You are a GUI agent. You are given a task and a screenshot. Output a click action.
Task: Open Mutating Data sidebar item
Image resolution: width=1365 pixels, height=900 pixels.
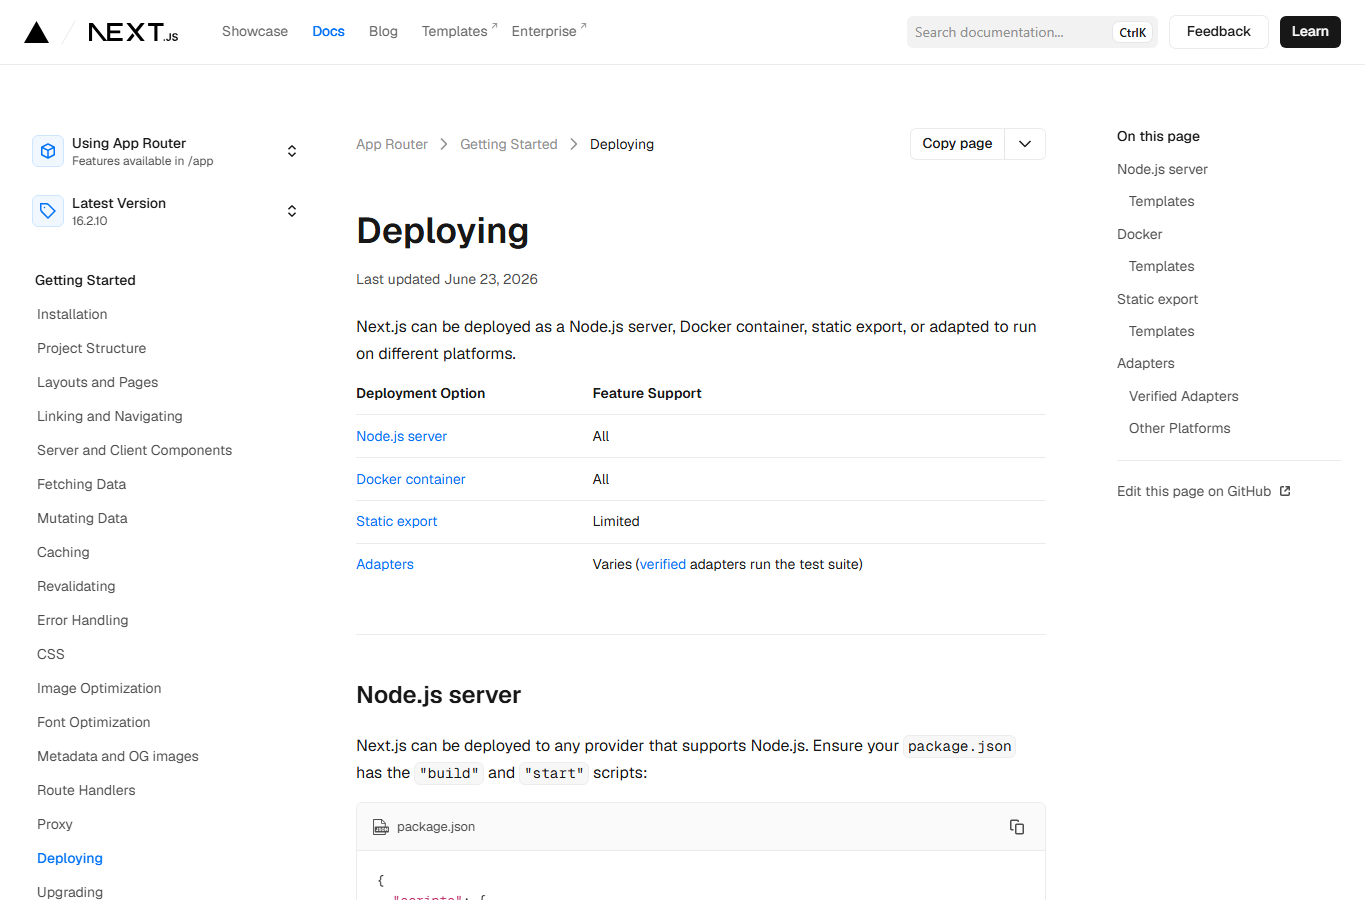pos(83,518)
